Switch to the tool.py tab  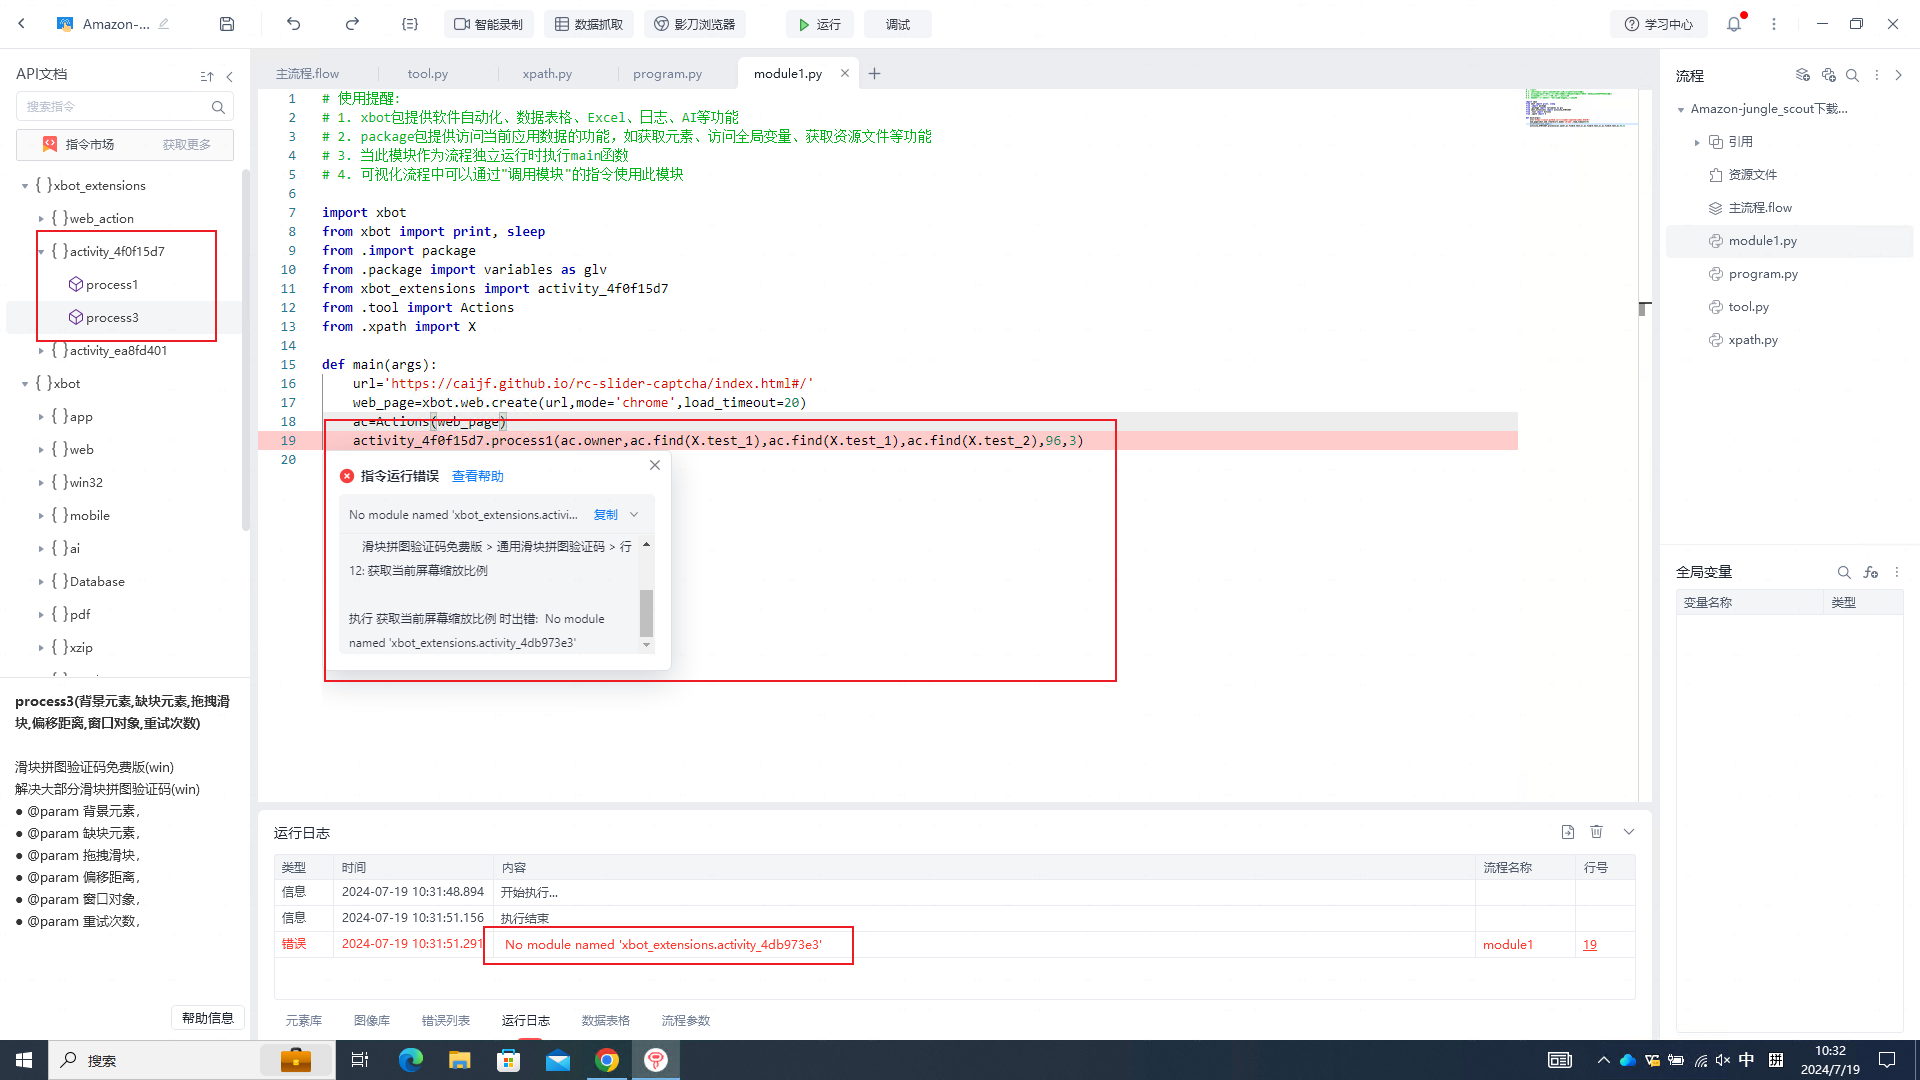(427, 73)
